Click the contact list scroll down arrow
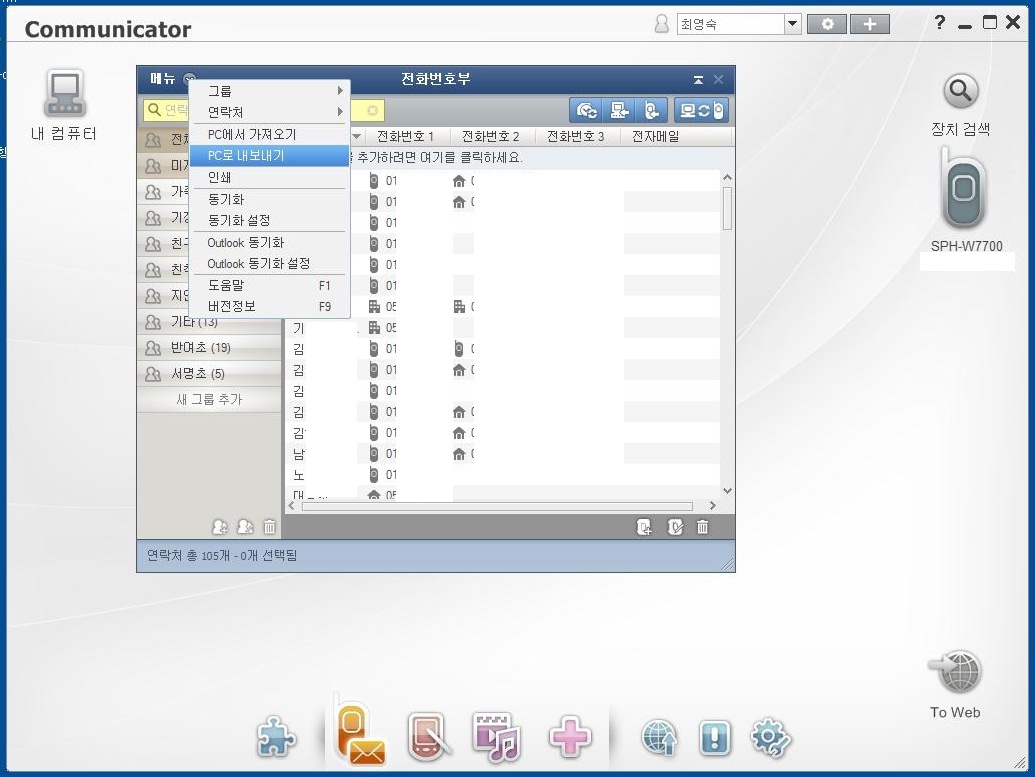Screen dimensions: 1035x777 click(727, 490)
